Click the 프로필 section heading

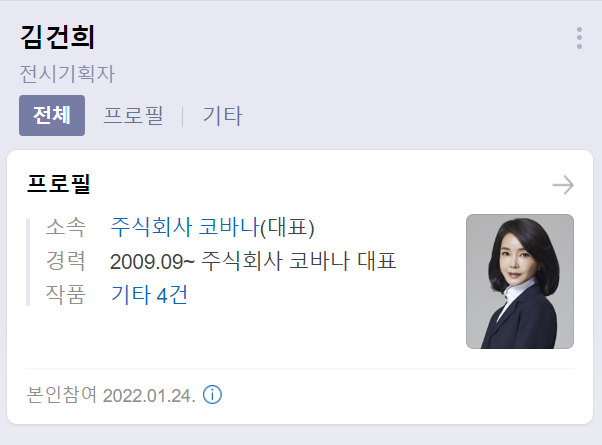pos(58,184)
